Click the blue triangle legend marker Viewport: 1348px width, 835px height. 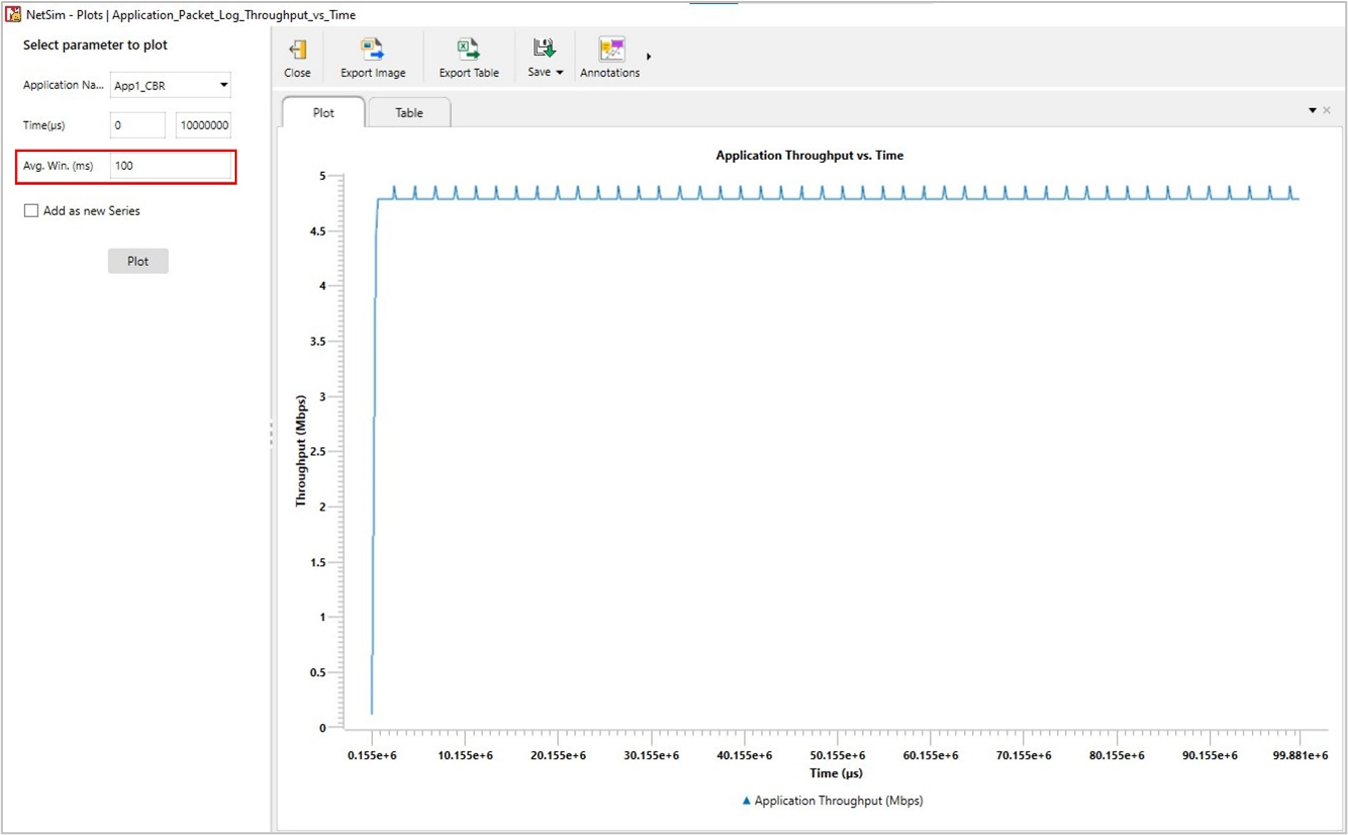746,801
